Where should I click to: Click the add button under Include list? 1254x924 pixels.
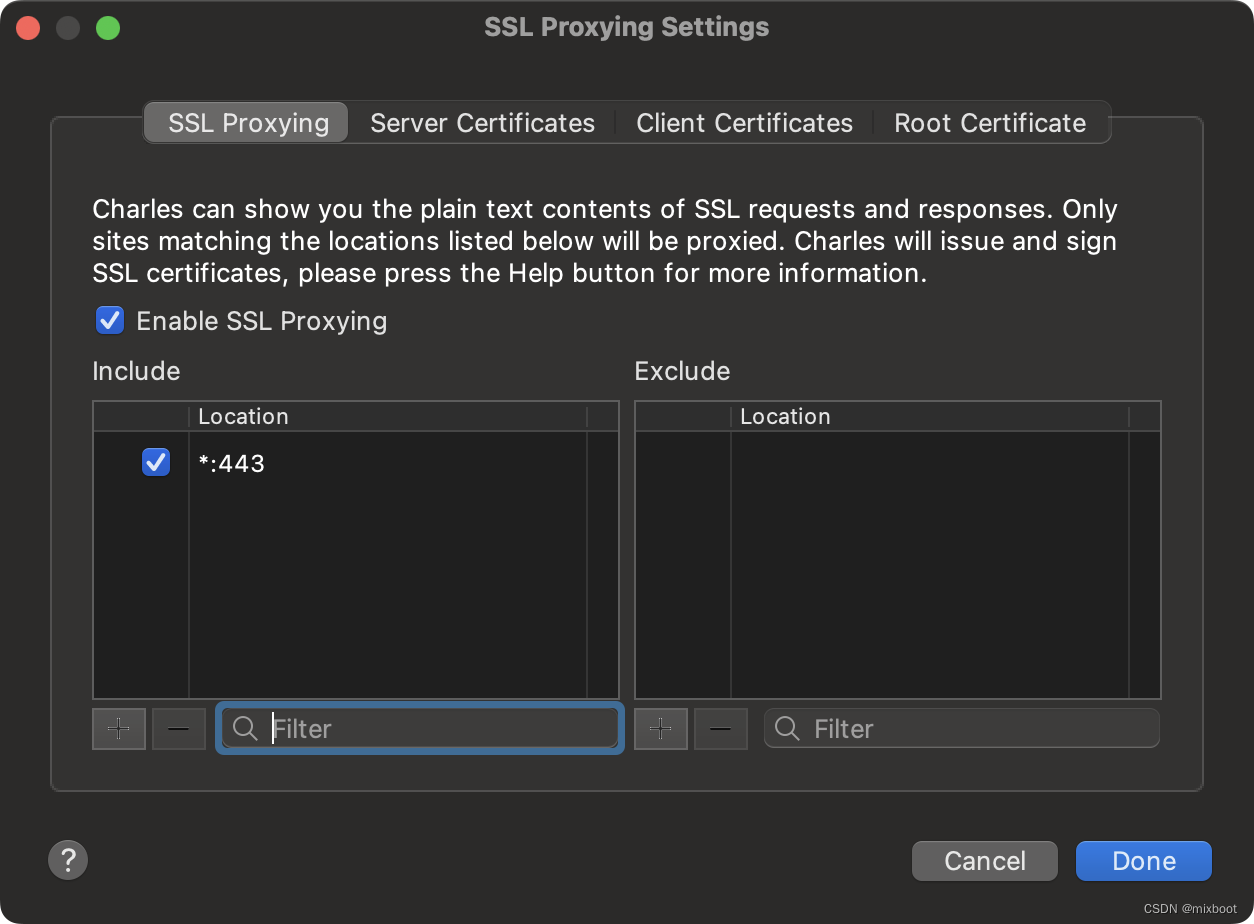tap(119, 728)
